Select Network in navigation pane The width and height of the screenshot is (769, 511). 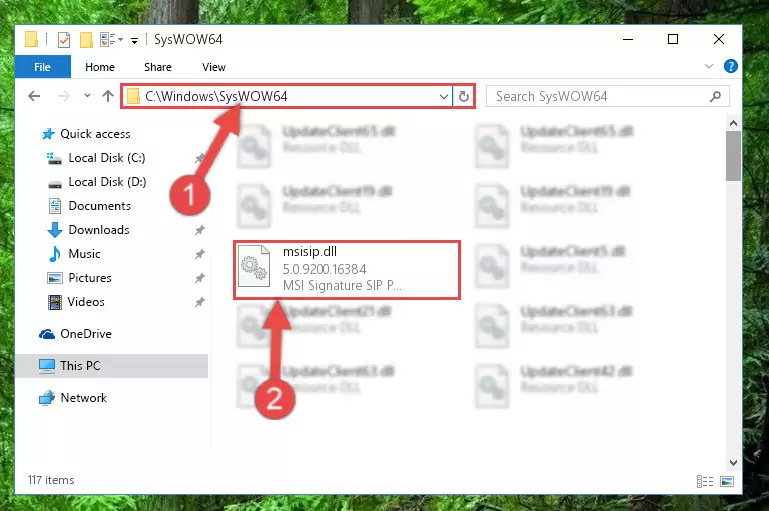(x=83, y=398)
